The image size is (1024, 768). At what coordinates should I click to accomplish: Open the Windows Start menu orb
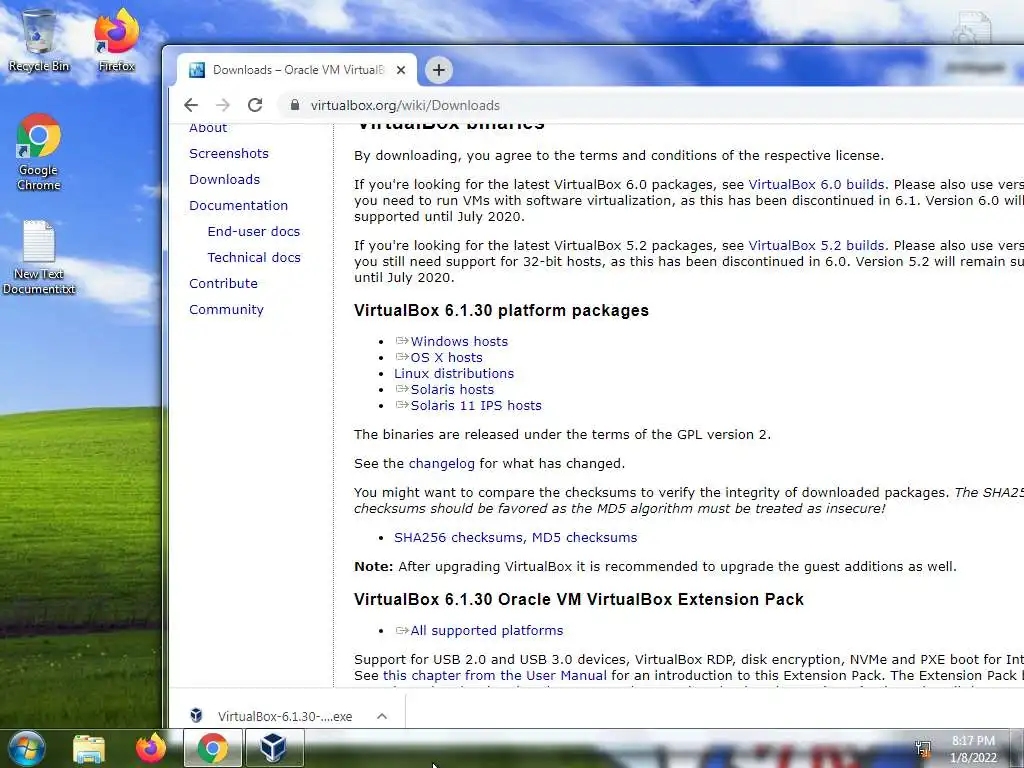25,748
